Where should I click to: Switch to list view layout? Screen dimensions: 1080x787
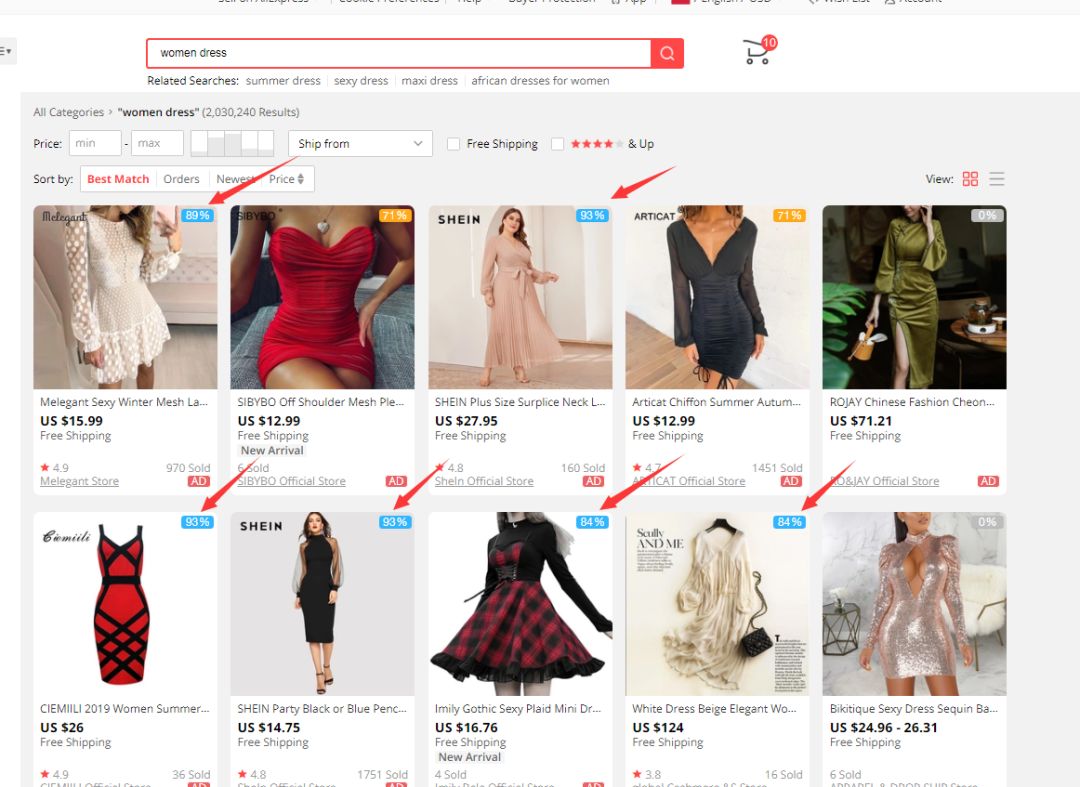[x=996, y=179]
